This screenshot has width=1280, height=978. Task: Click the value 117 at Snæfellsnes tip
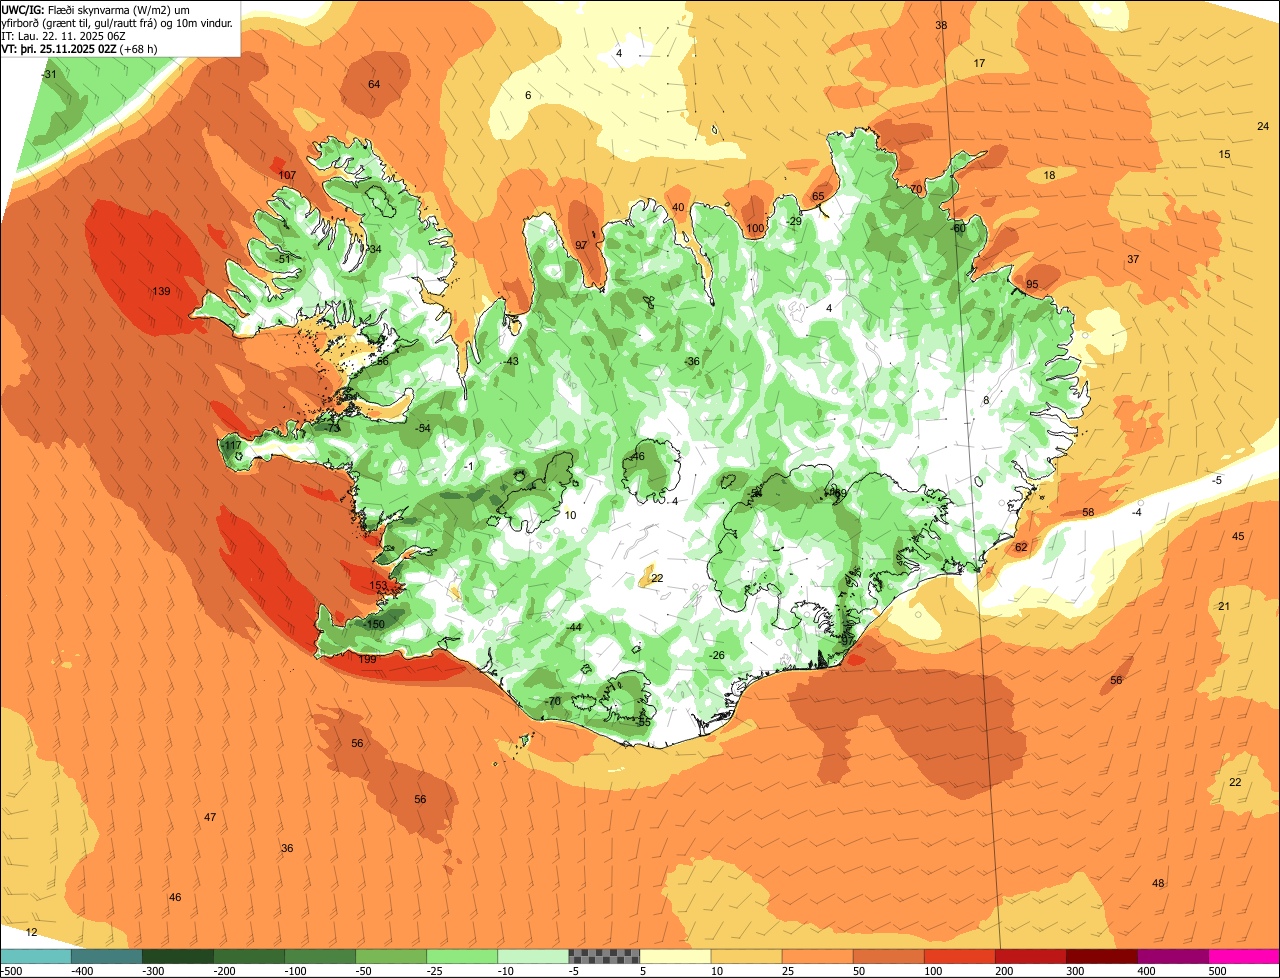click(232, 446)
